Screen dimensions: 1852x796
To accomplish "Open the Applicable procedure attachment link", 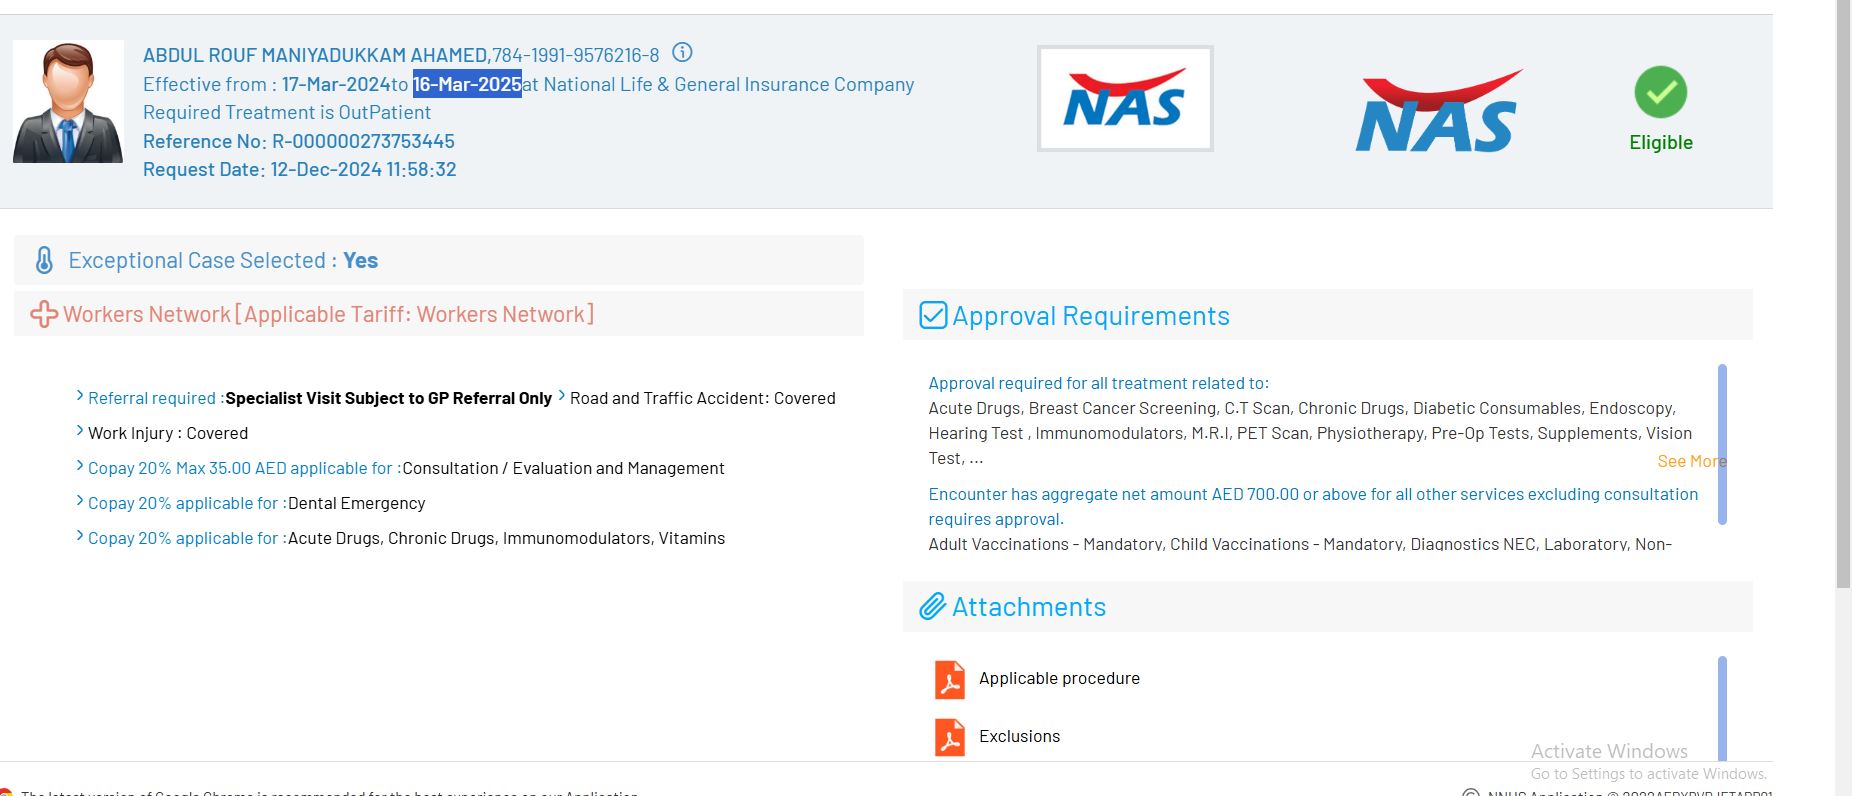I will tap(1059, 678).
